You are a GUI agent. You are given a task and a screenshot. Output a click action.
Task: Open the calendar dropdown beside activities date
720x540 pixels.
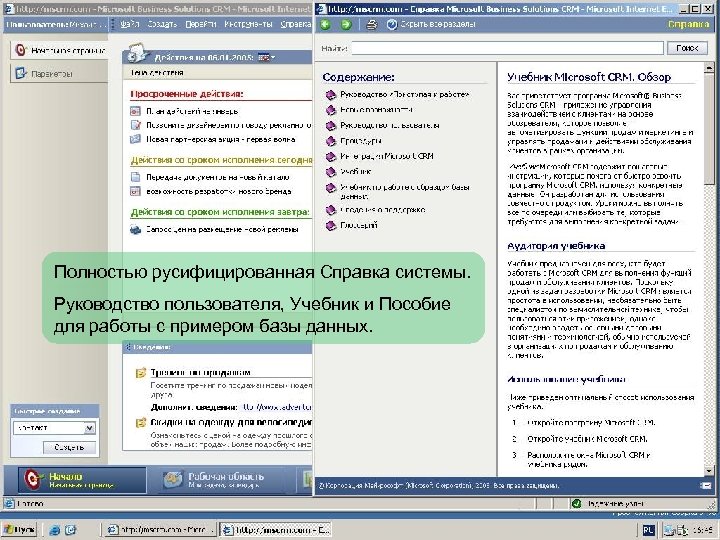pos(267,57)
